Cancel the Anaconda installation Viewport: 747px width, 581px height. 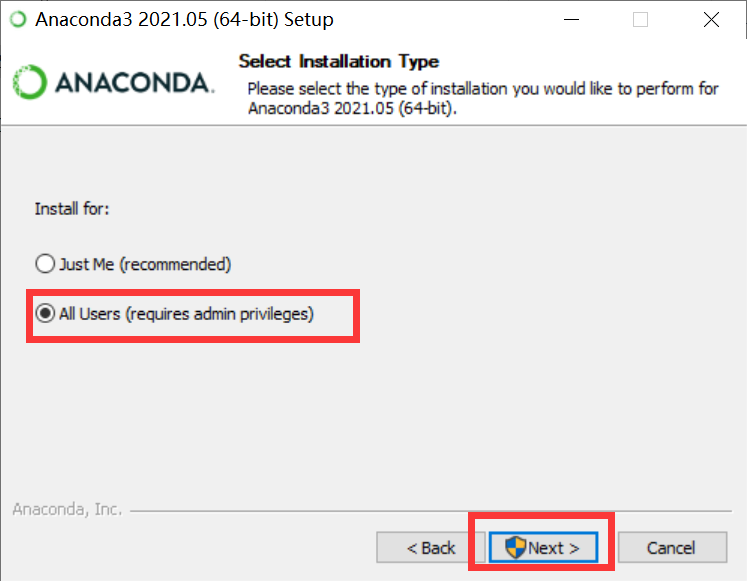[x=672, y=548]
